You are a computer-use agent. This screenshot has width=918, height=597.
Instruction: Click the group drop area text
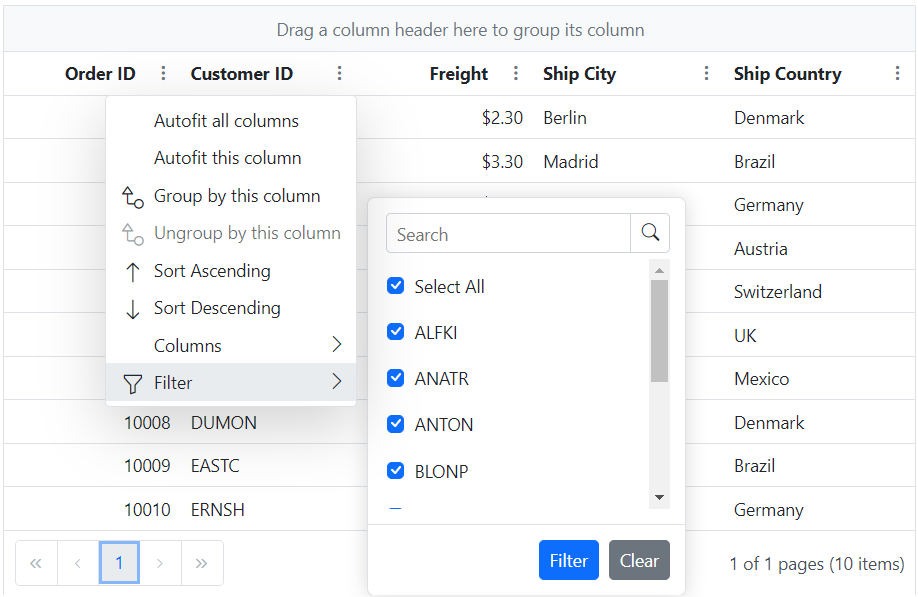coord(460,30)
